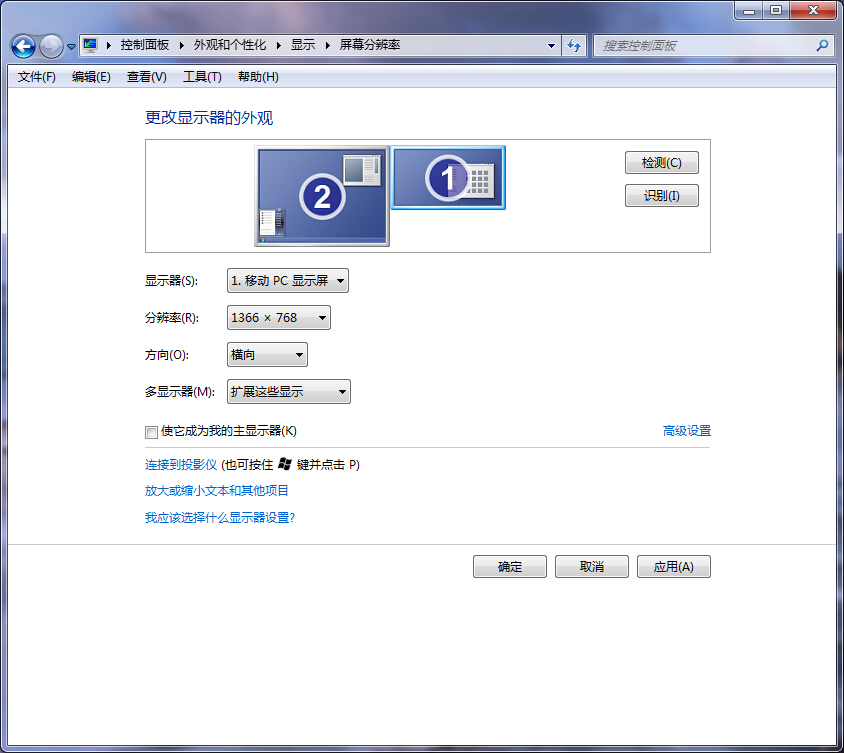Click the 识别(I) identify button
844x753 pixels.
pos(662,195)
